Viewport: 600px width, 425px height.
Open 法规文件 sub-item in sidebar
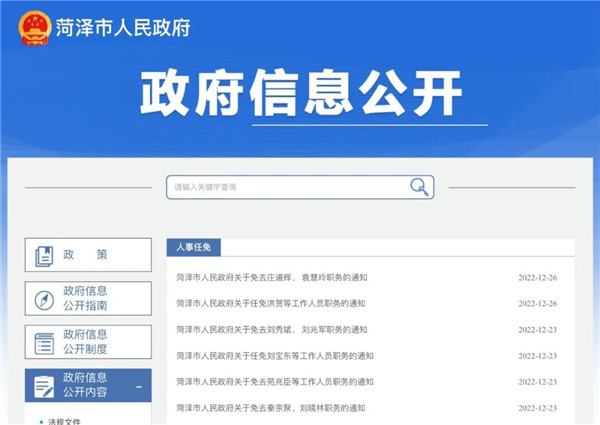64,422
